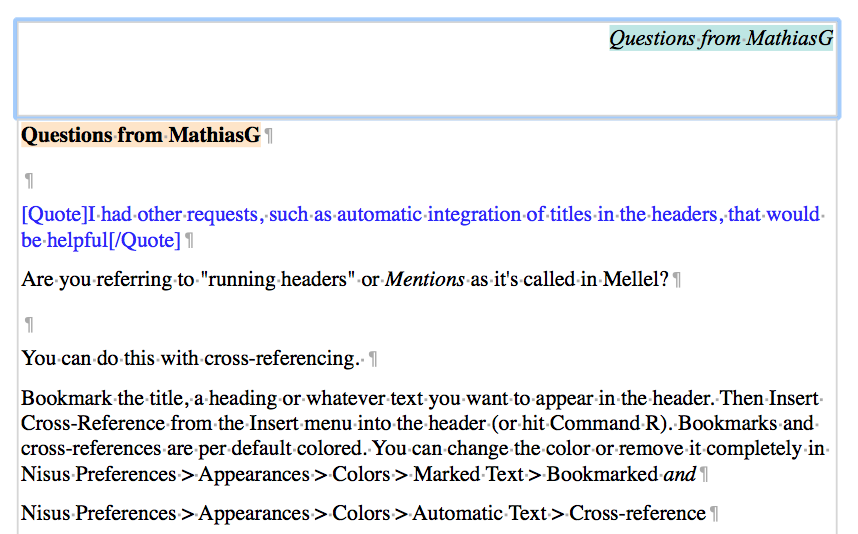The image size is (858, 534).
Task: Click Cross-reference at end of last line
Action: tap(637, 514)
